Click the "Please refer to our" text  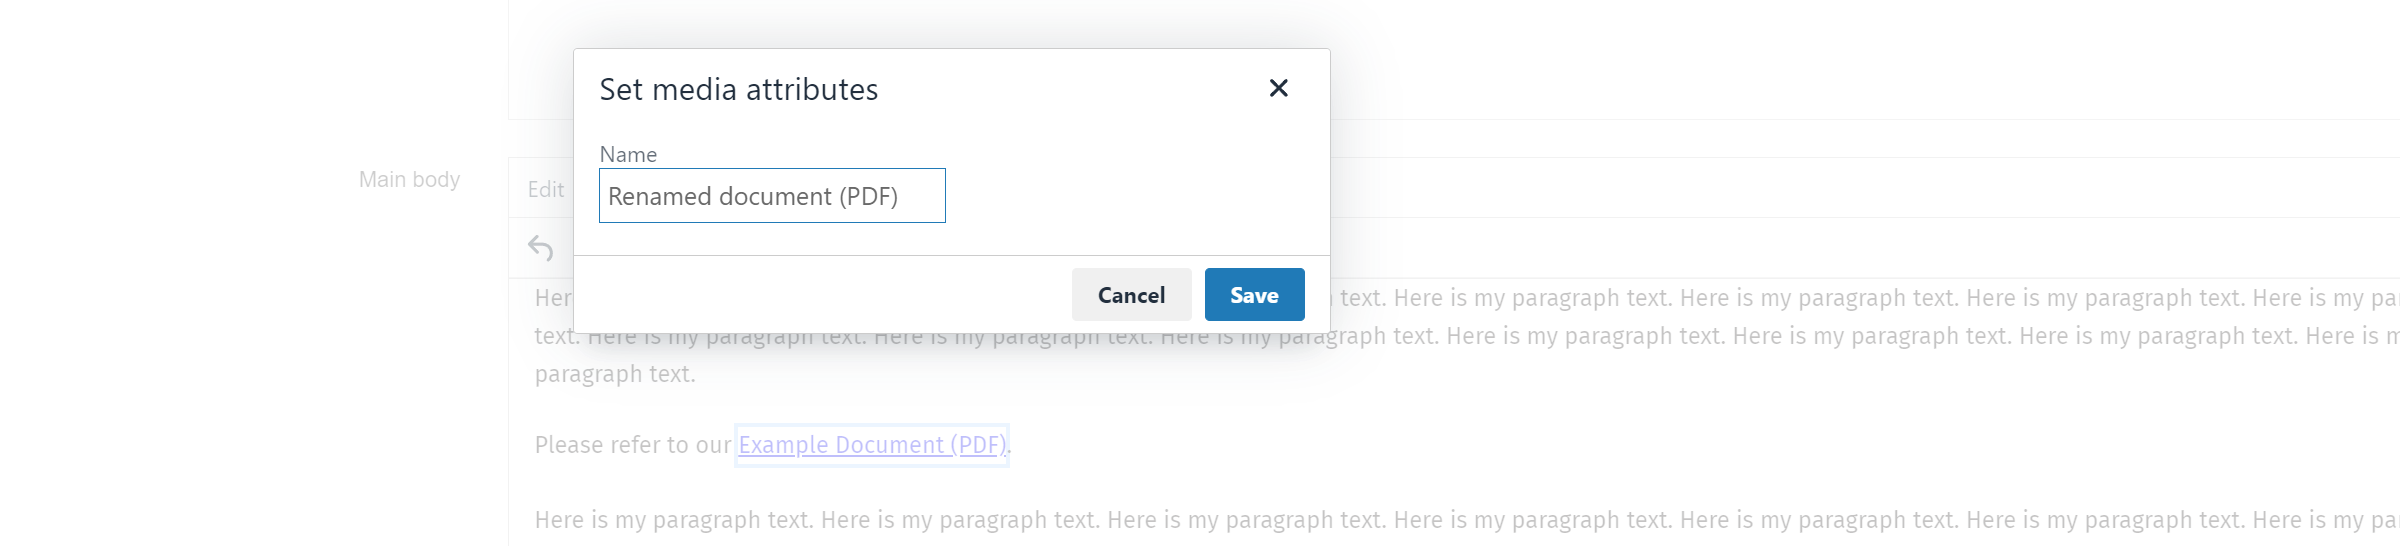click(x=632, y=445)
